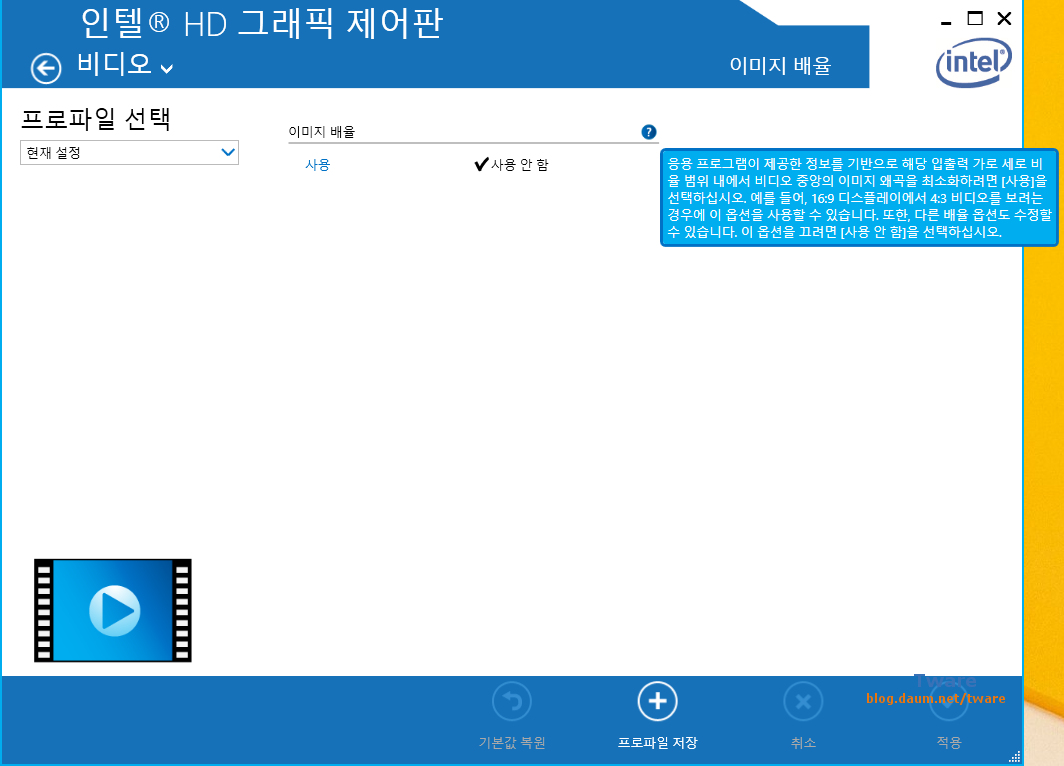This screenshot has width=1064, height=766.
Task: Select the 사용 안 함 option
Action: [x=512, y=164]
